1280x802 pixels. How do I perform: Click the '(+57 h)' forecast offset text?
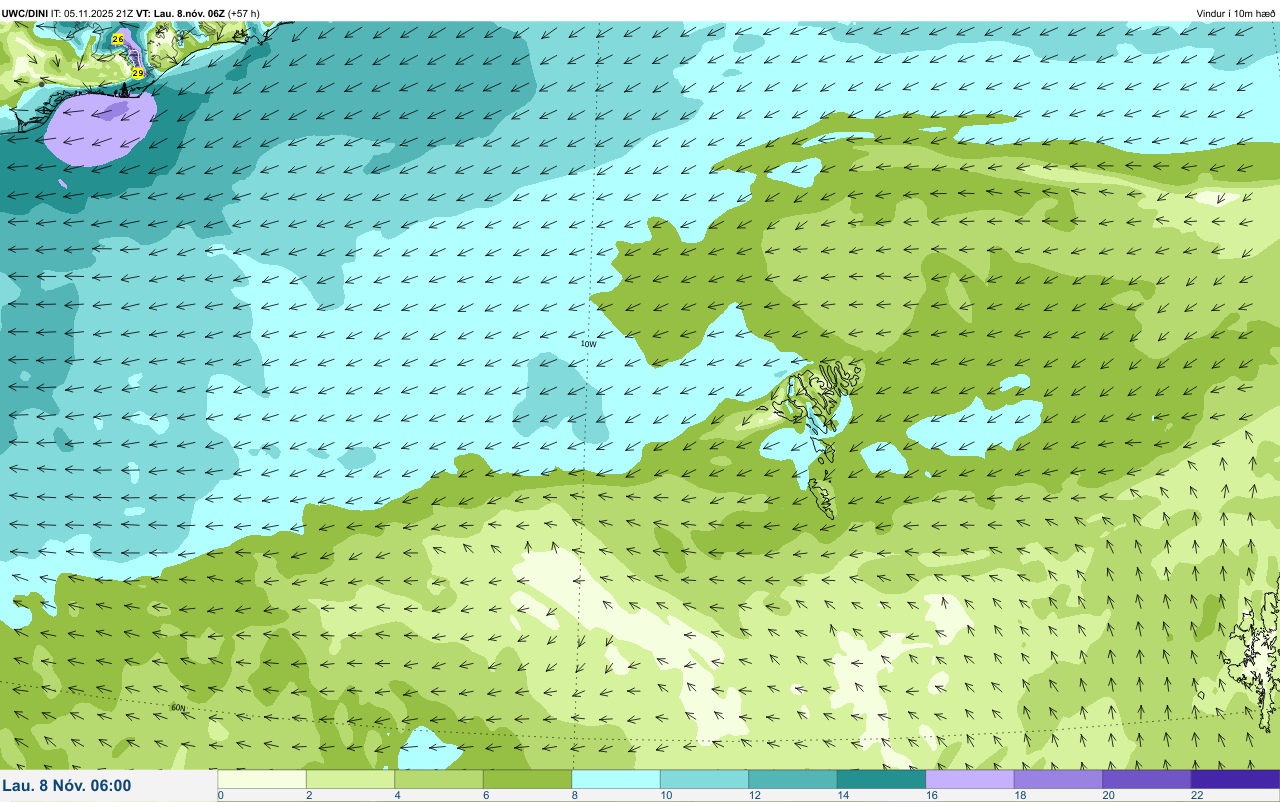(244, 13)
